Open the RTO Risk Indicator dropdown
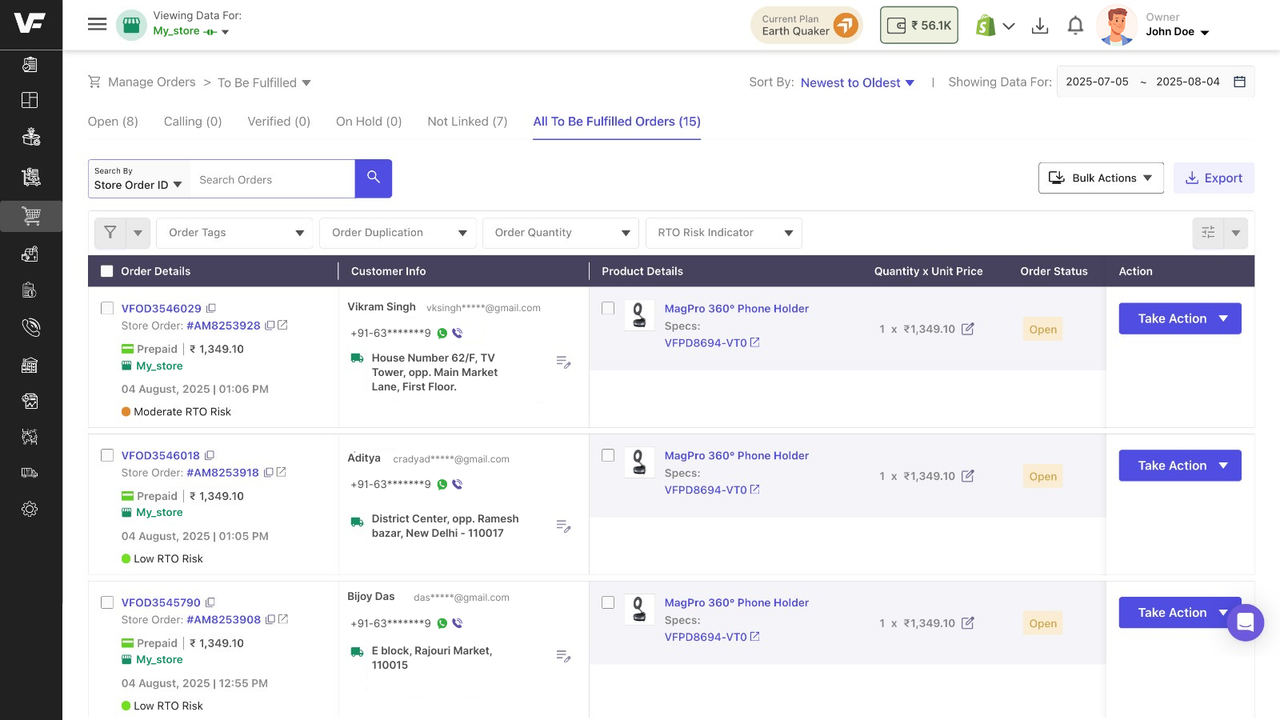This screenshot has width=1280, height=720. coord(724,233)
